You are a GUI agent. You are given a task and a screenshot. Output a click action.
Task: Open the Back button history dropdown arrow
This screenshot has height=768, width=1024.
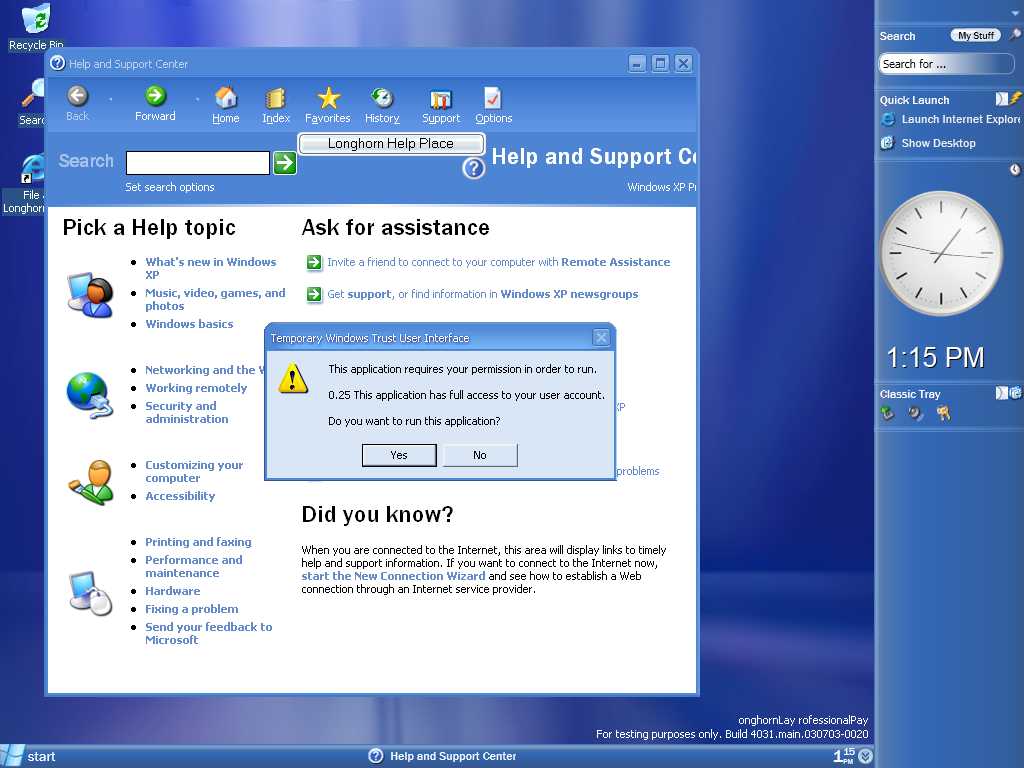110,100
